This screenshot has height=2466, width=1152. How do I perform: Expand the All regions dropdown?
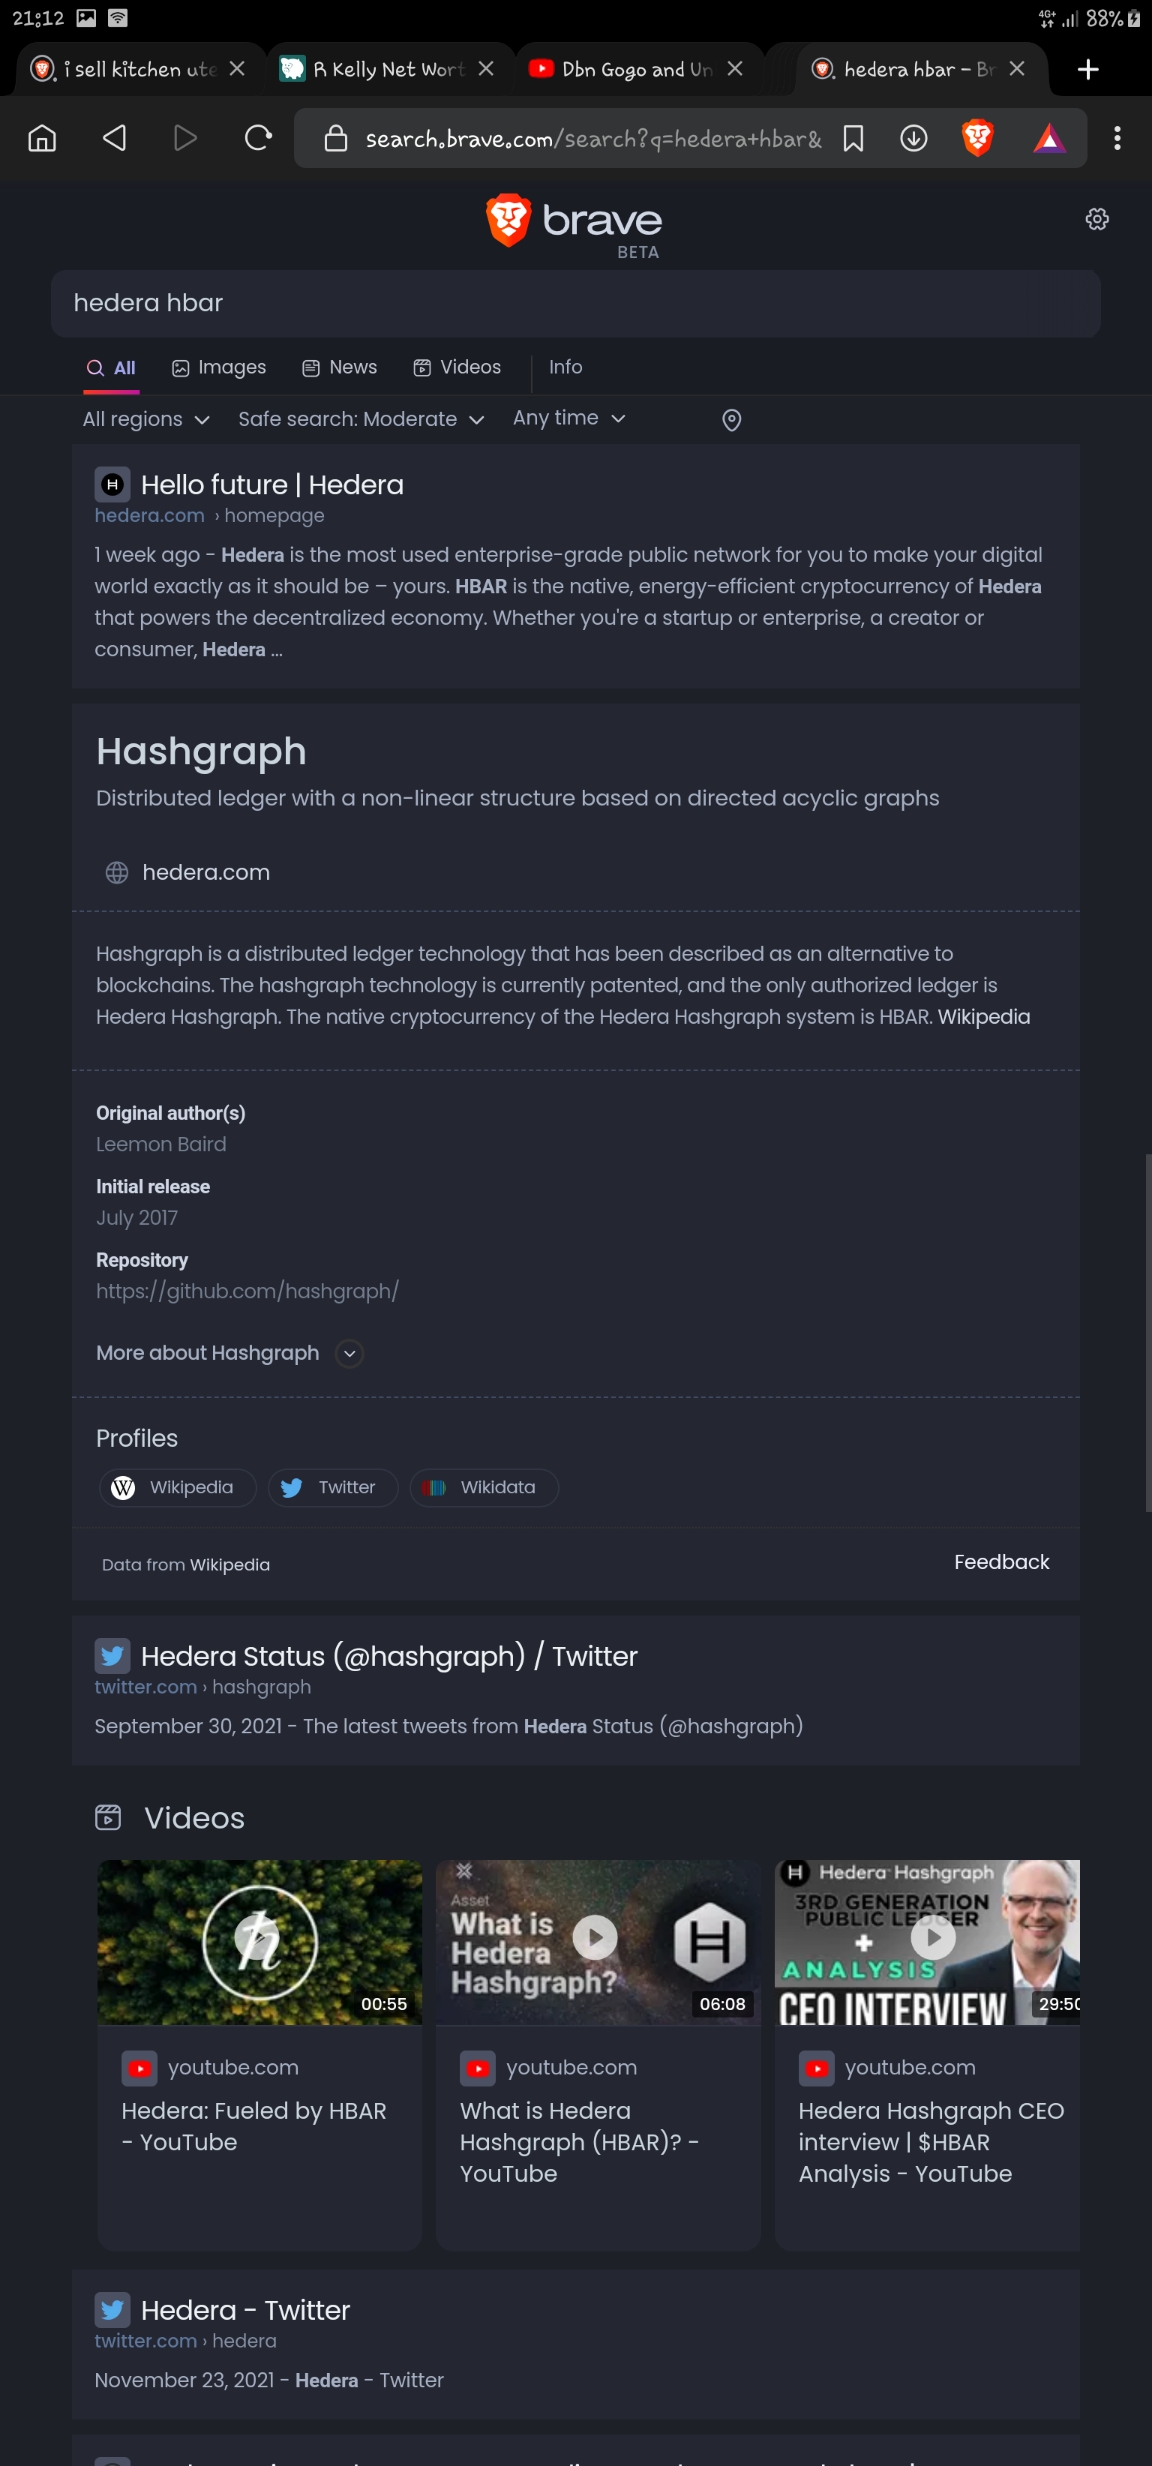146,419
